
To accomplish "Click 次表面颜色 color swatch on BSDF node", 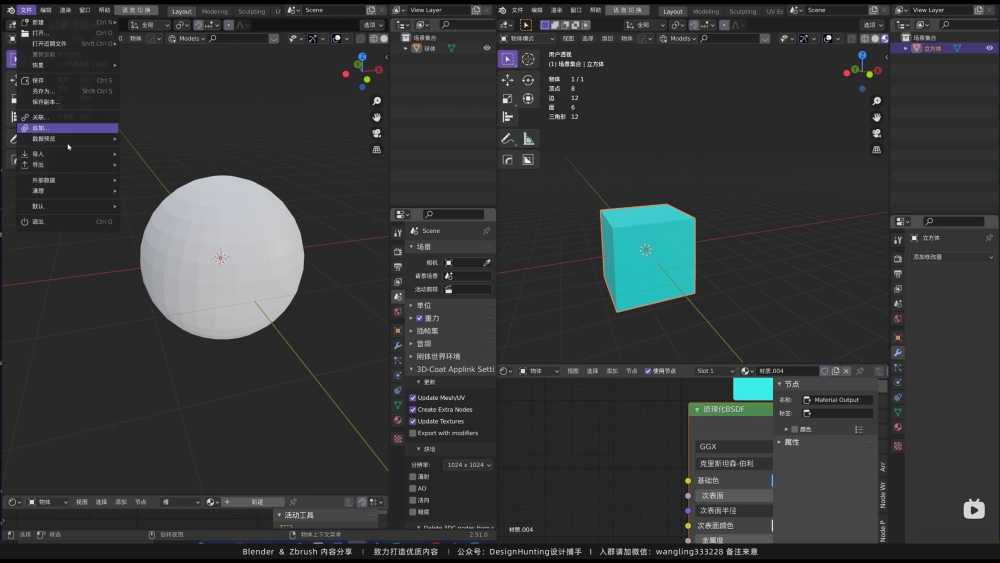I will pos(772,525).
